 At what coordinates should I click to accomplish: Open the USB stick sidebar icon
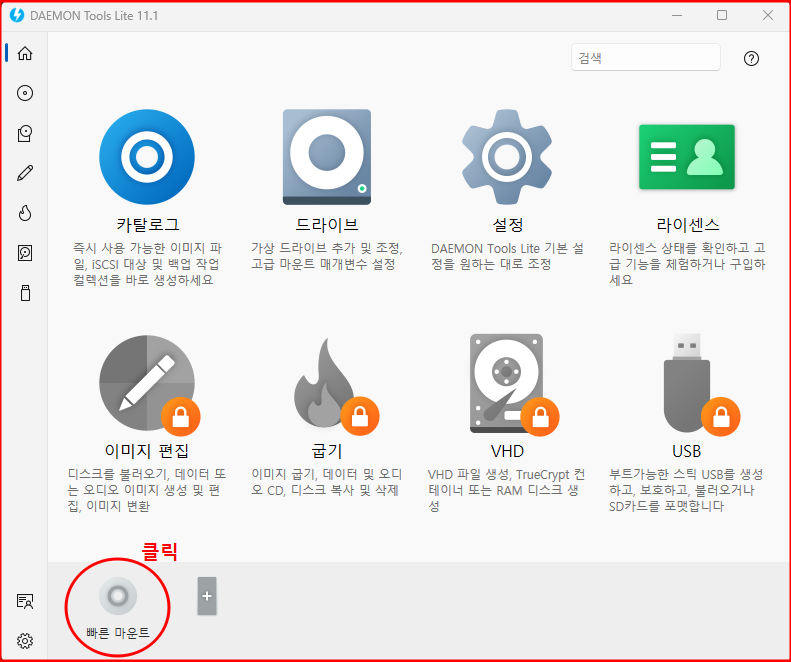coord(25,293)
